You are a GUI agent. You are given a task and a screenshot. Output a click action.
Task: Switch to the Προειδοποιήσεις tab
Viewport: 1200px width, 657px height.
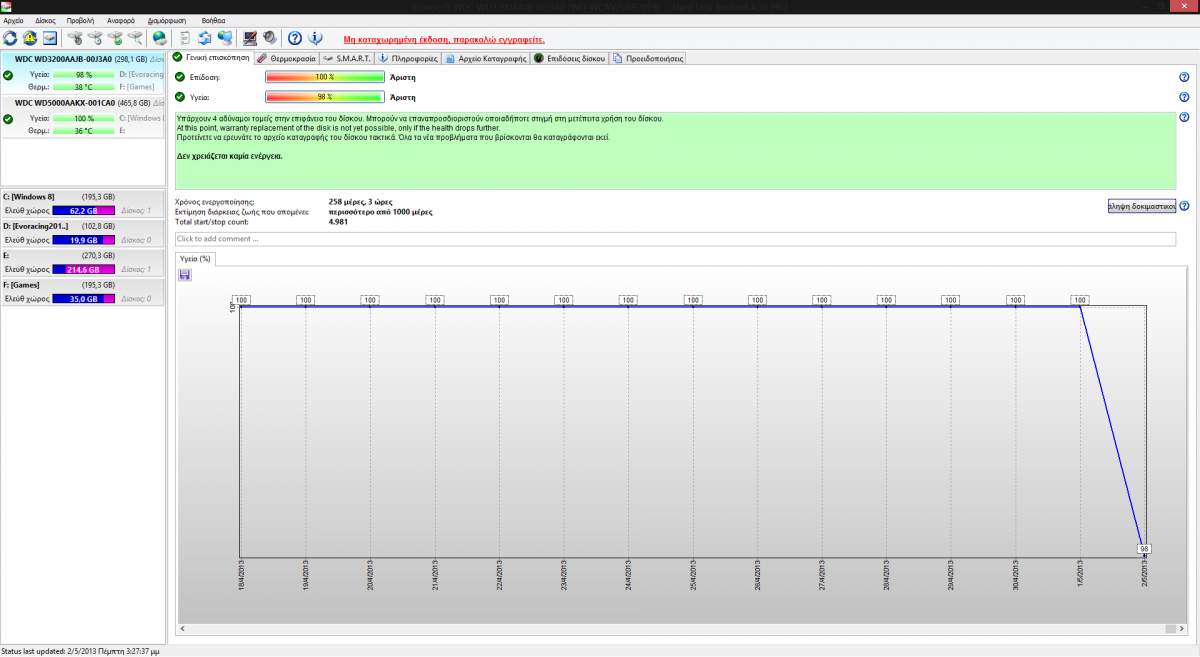coord(648,59)
